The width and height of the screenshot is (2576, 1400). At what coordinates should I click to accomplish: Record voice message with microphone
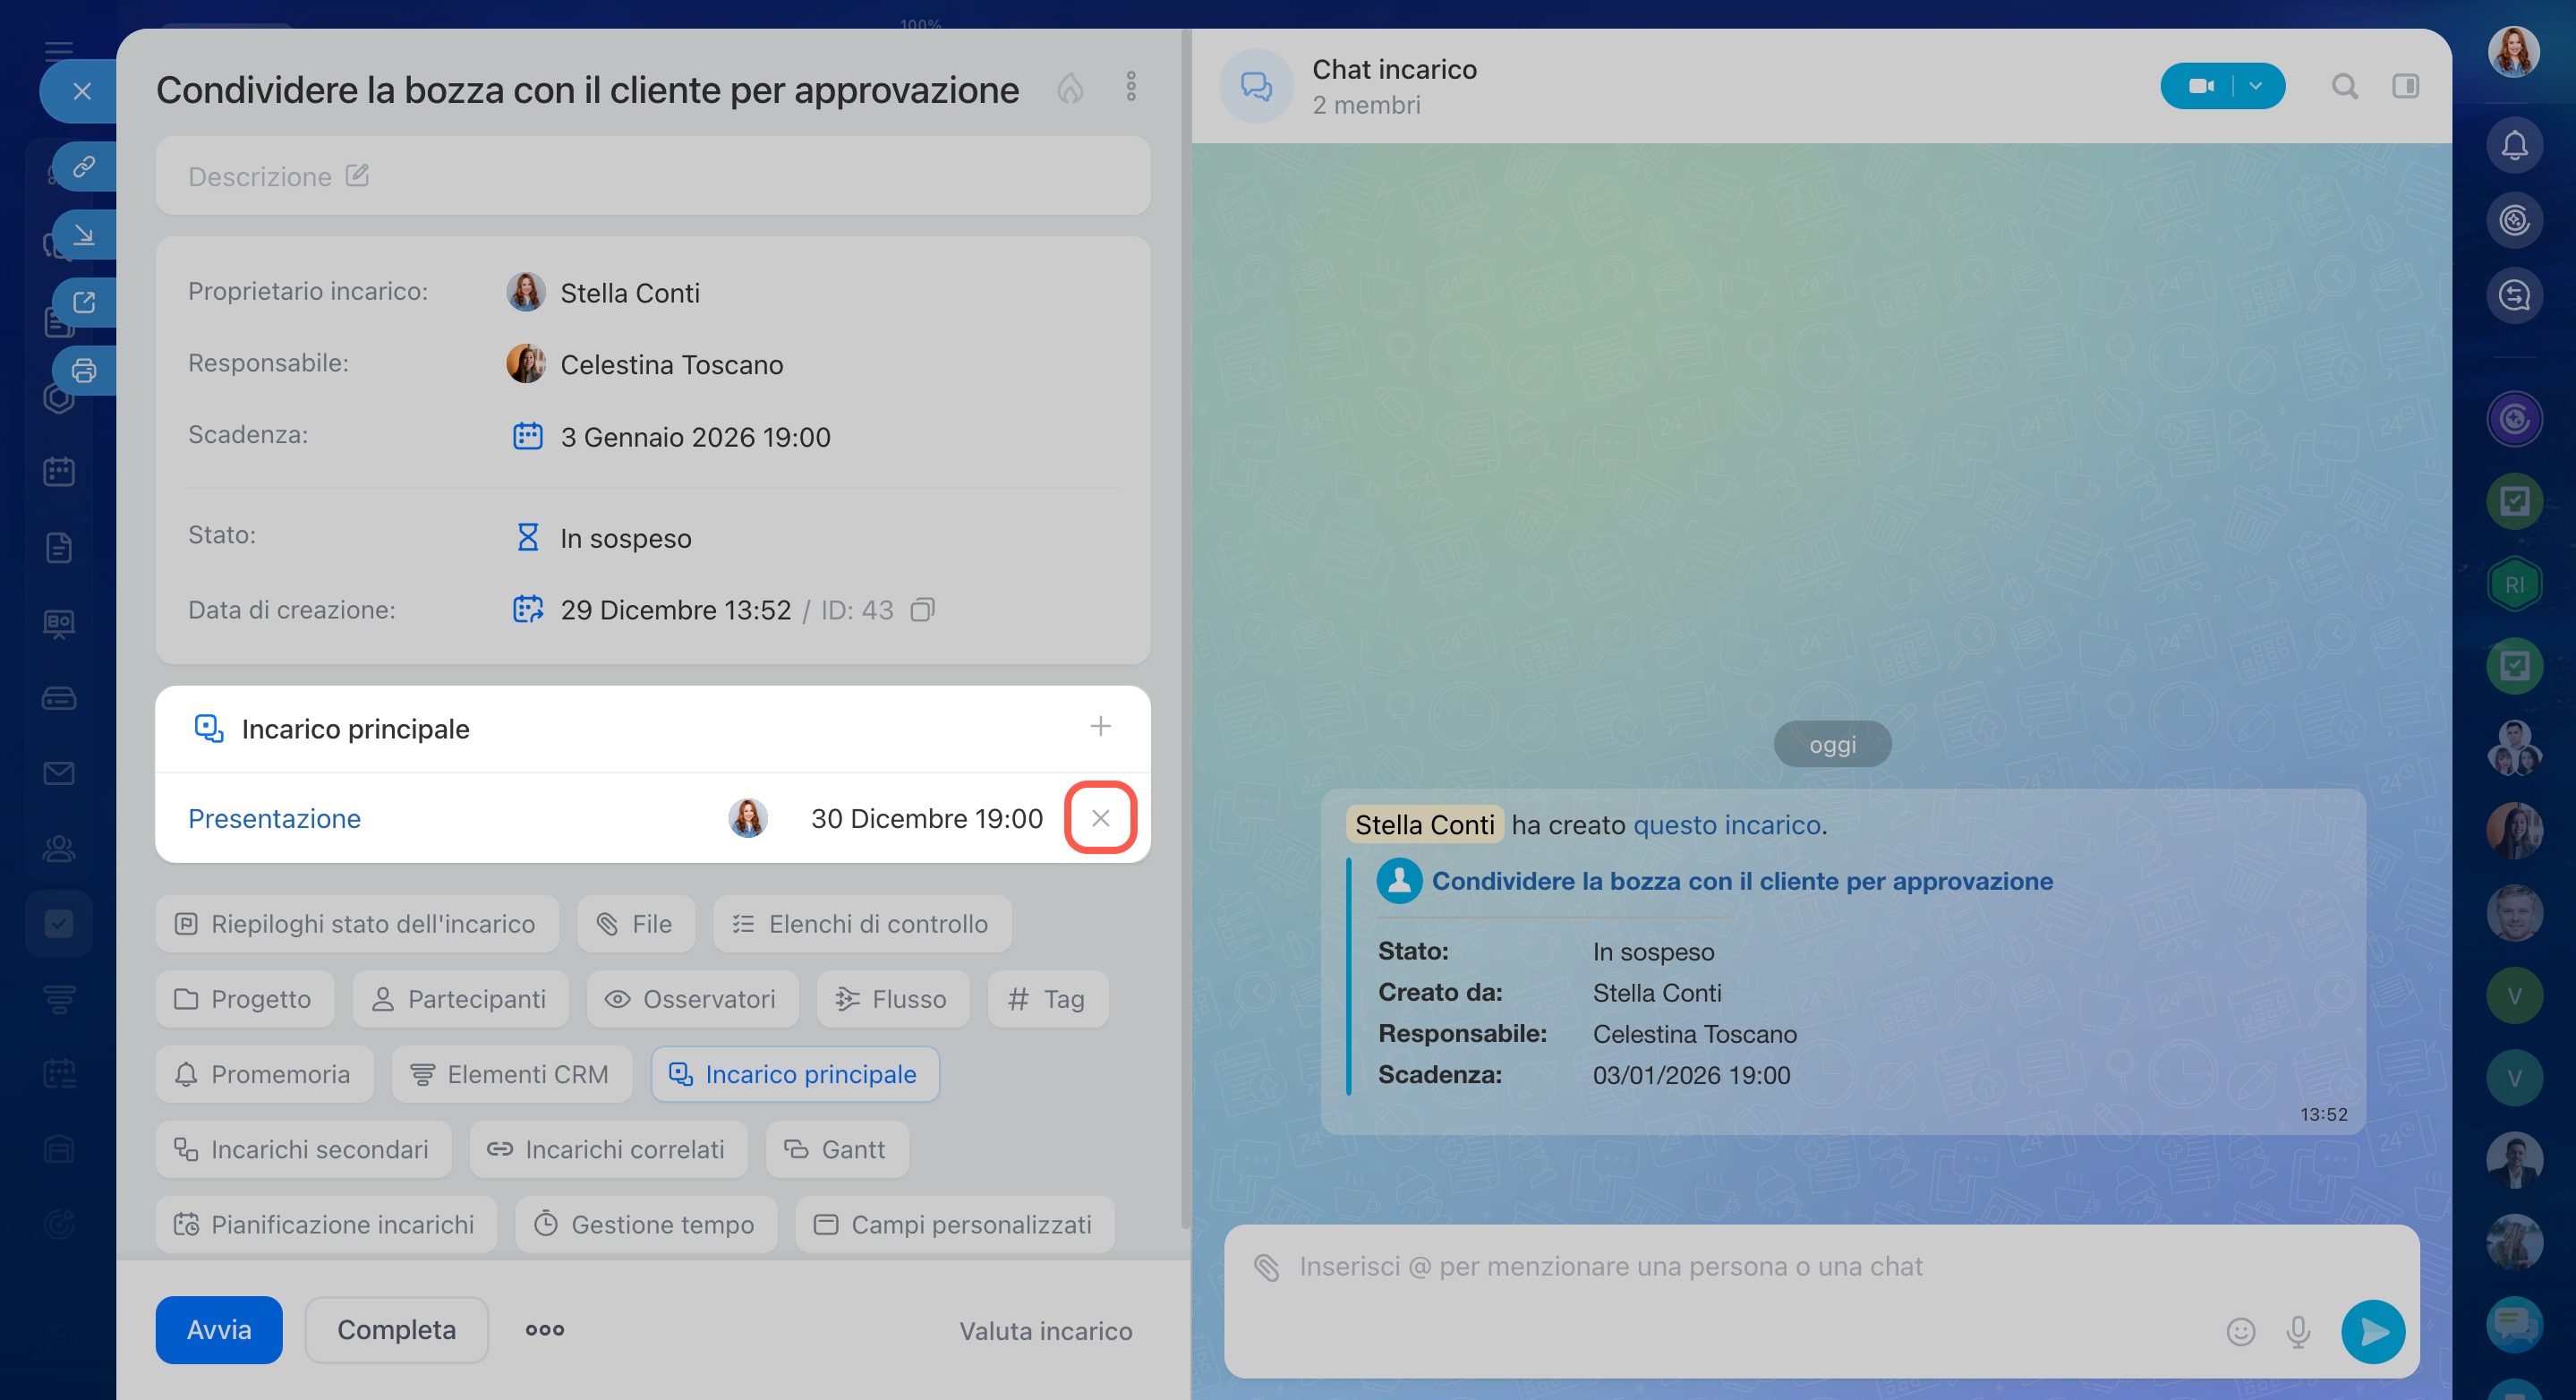pos(2298,1331)
